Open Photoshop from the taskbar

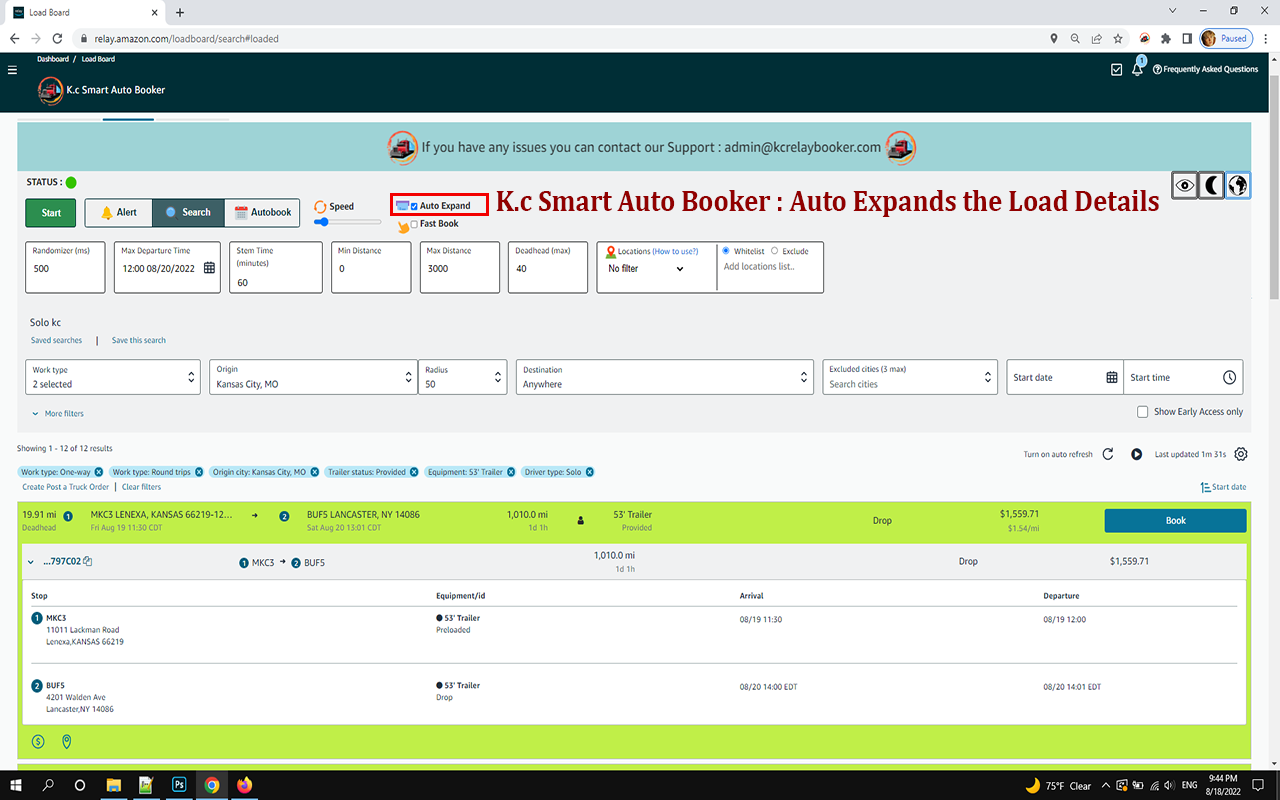coord(179,785)
